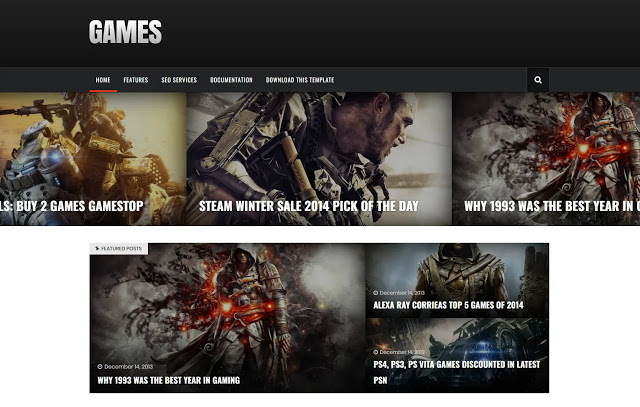
Task: Click the date above PS4, PS3 title
Action: tap(402, 352)
